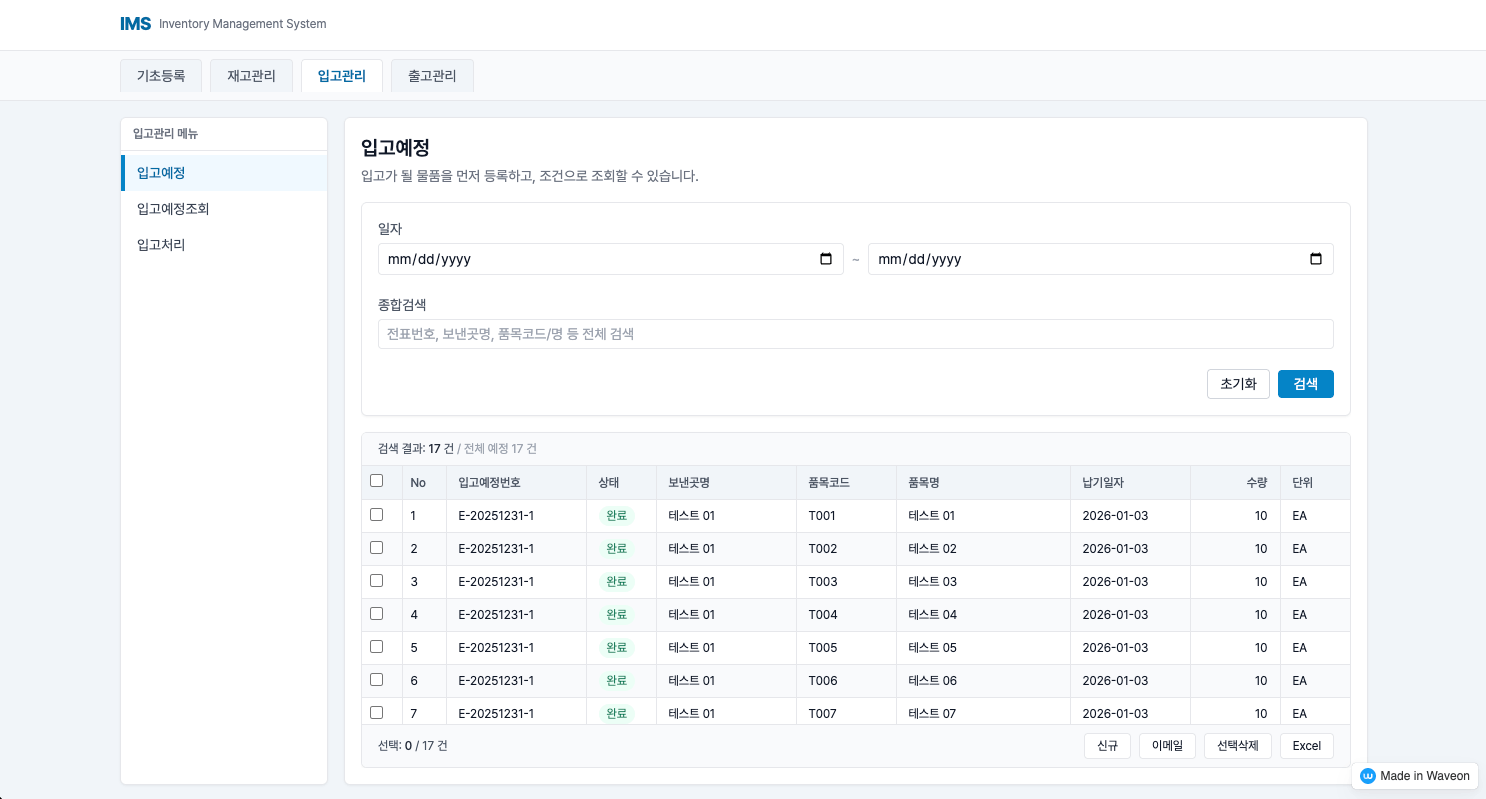Go to the 출고관리 tab
The width and height of the screenshot is (1486, 799).
click(x=432, y=76)
